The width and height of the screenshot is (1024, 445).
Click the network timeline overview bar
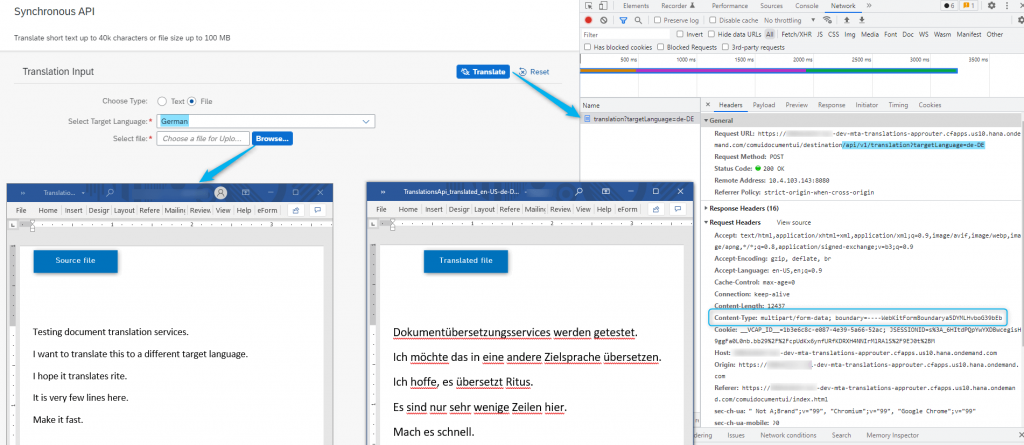[769, 71]
